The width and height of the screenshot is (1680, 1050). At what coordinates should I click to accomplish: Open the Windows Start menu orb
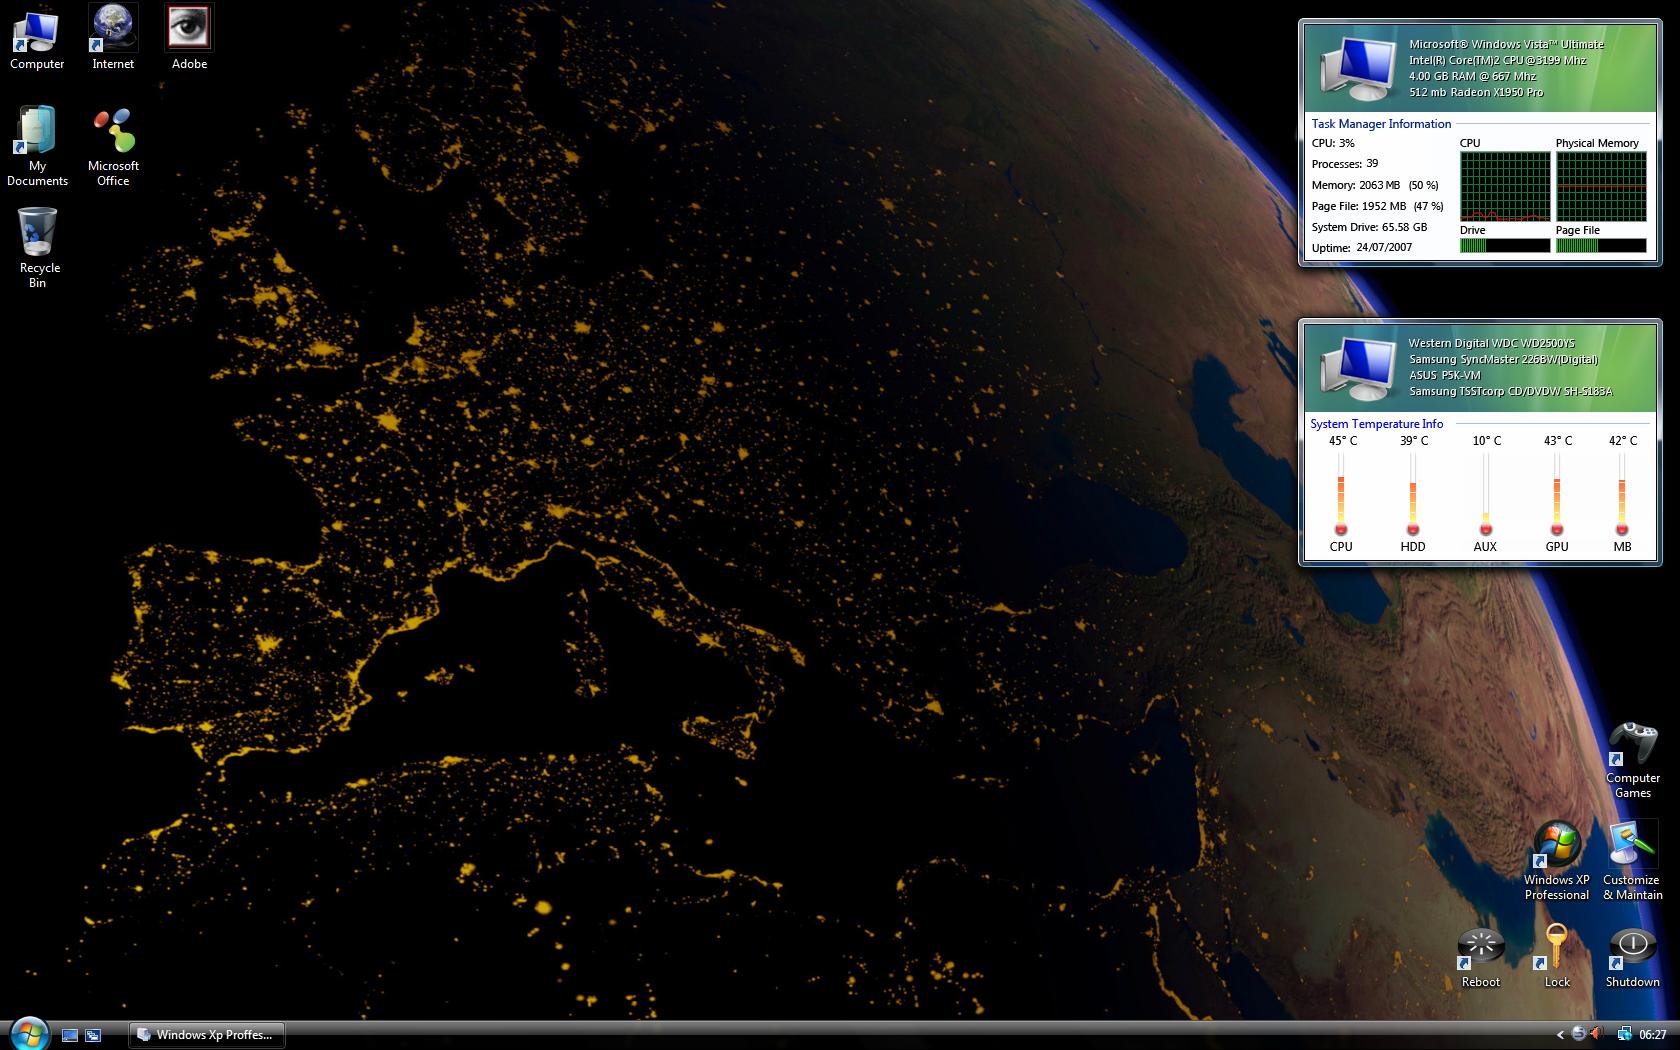tap(28, 1034)
